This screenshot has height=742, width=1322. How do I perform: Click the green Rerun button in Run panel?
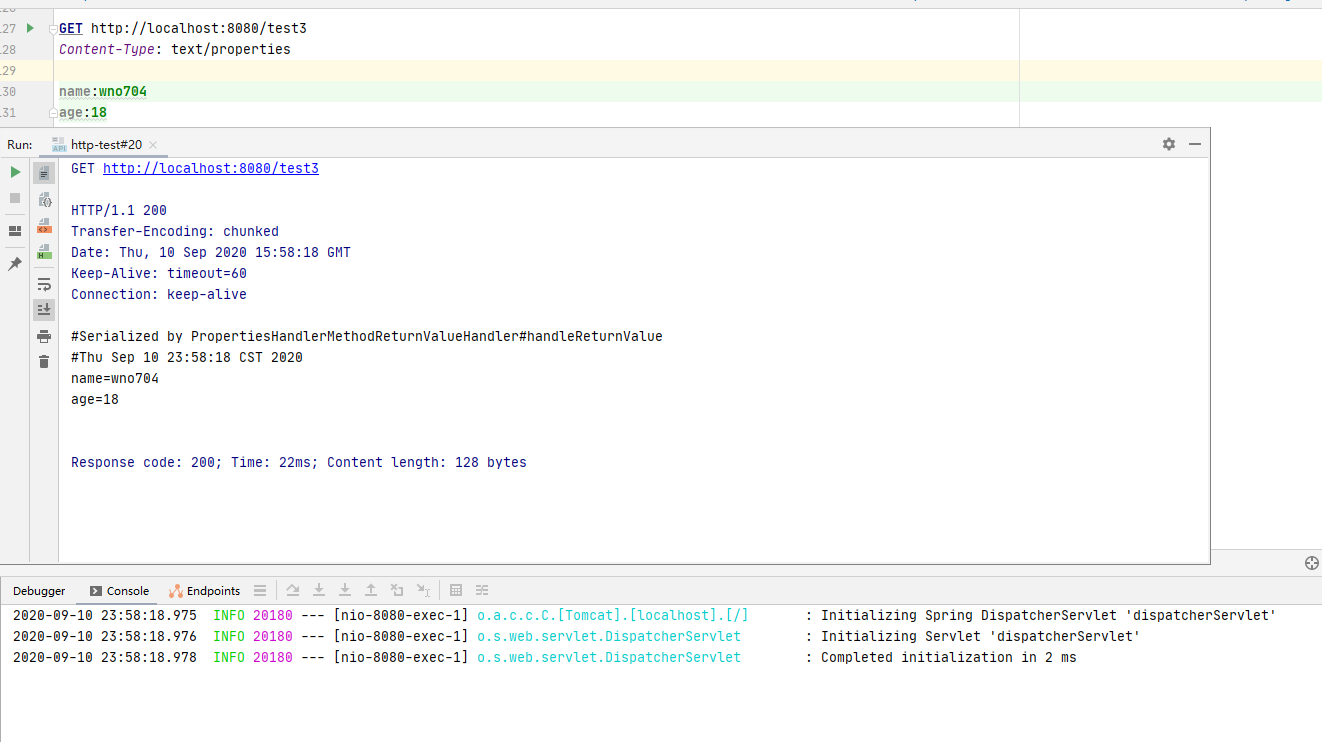(15, 172)
